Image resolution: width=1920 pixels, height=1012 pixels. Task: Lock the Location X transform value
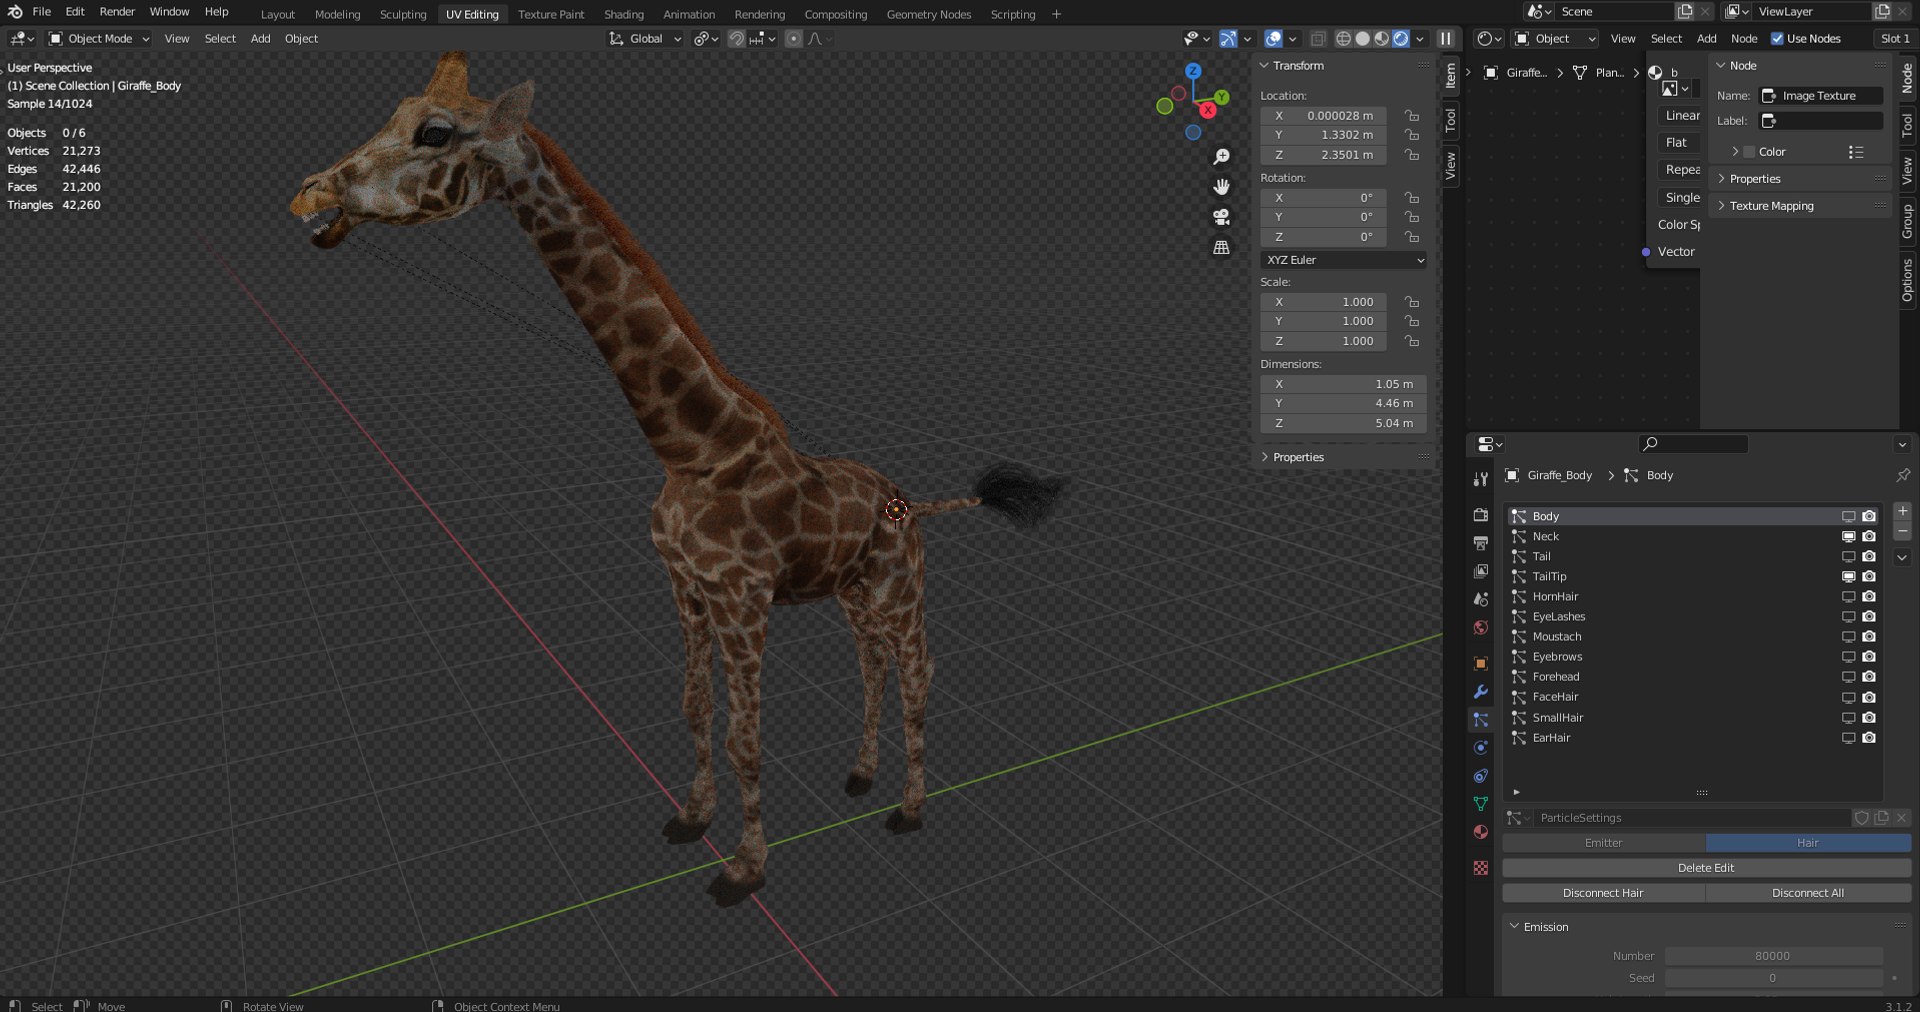pos(1411,116)
